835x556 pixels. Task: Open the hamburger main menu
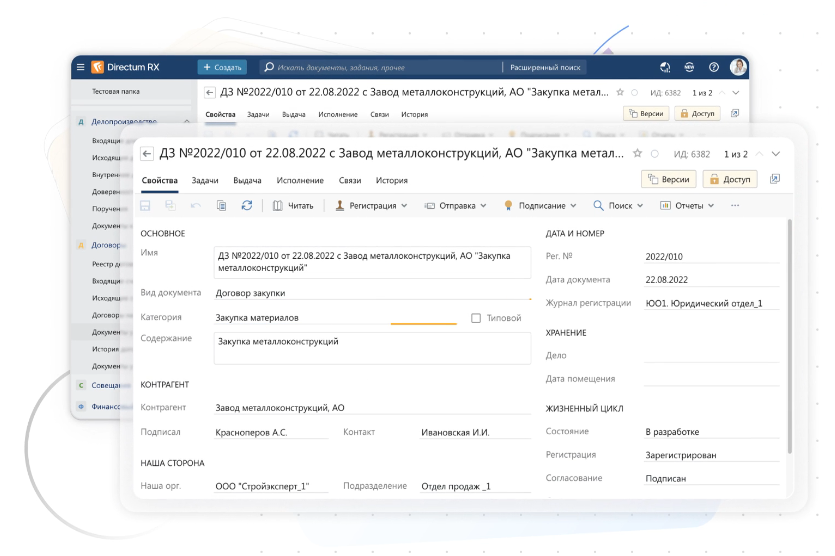80,67
